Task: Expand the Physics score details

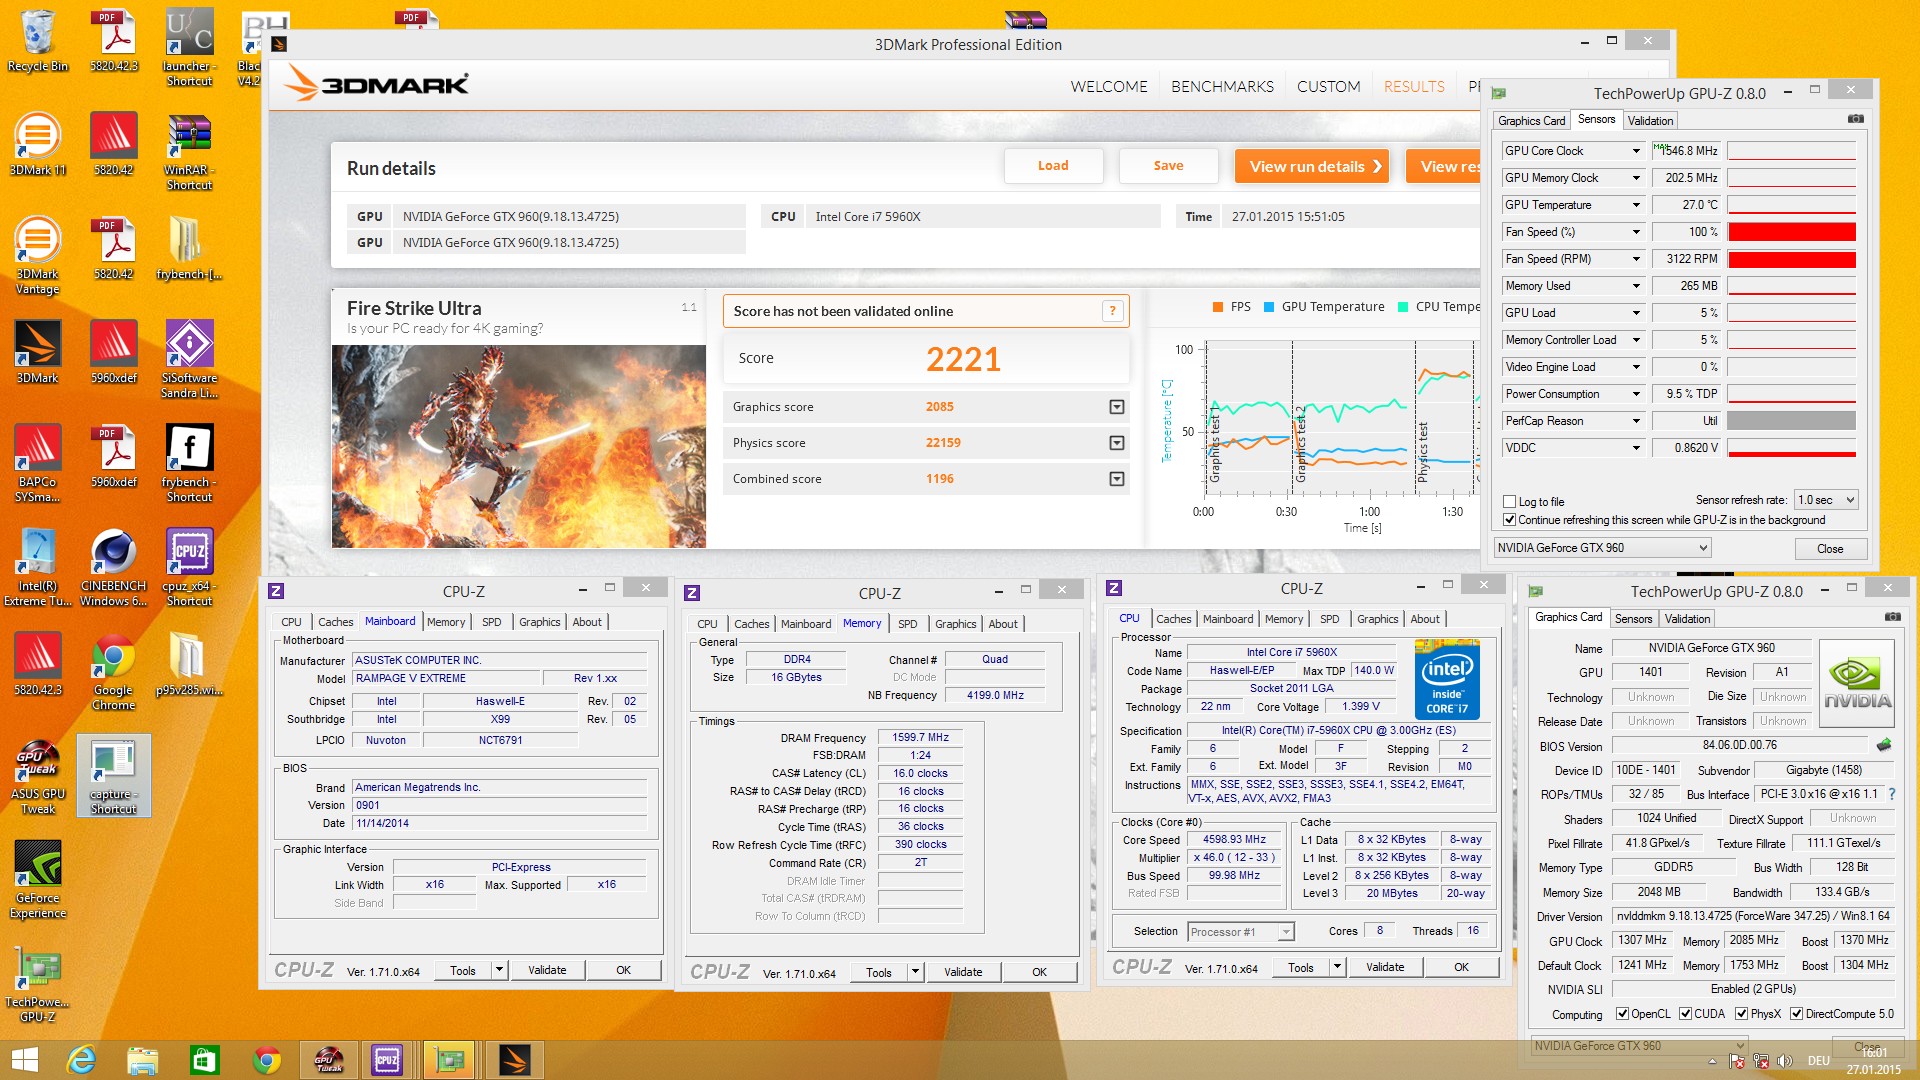Action: 1117,443
